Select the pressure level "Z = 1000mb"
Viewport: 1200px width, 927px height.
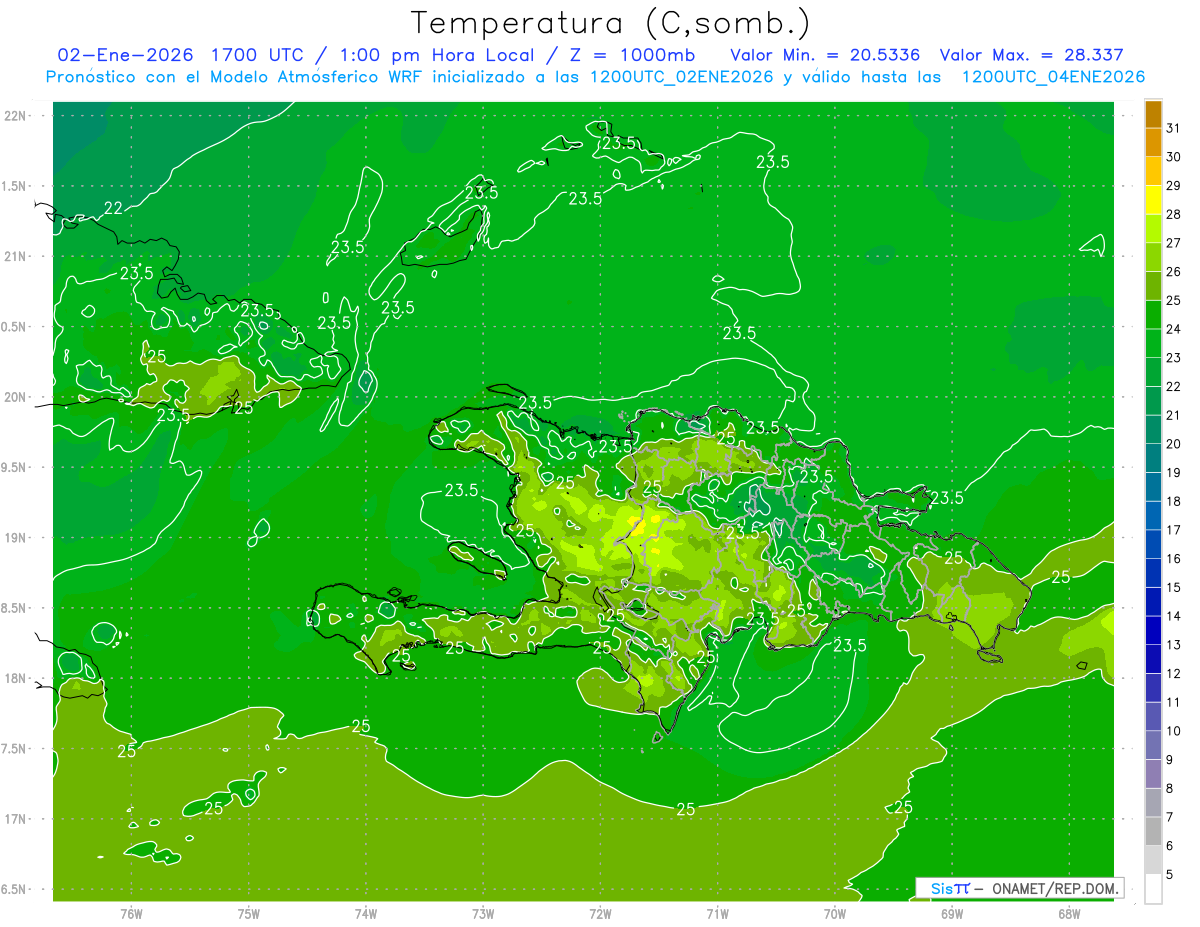633,55
